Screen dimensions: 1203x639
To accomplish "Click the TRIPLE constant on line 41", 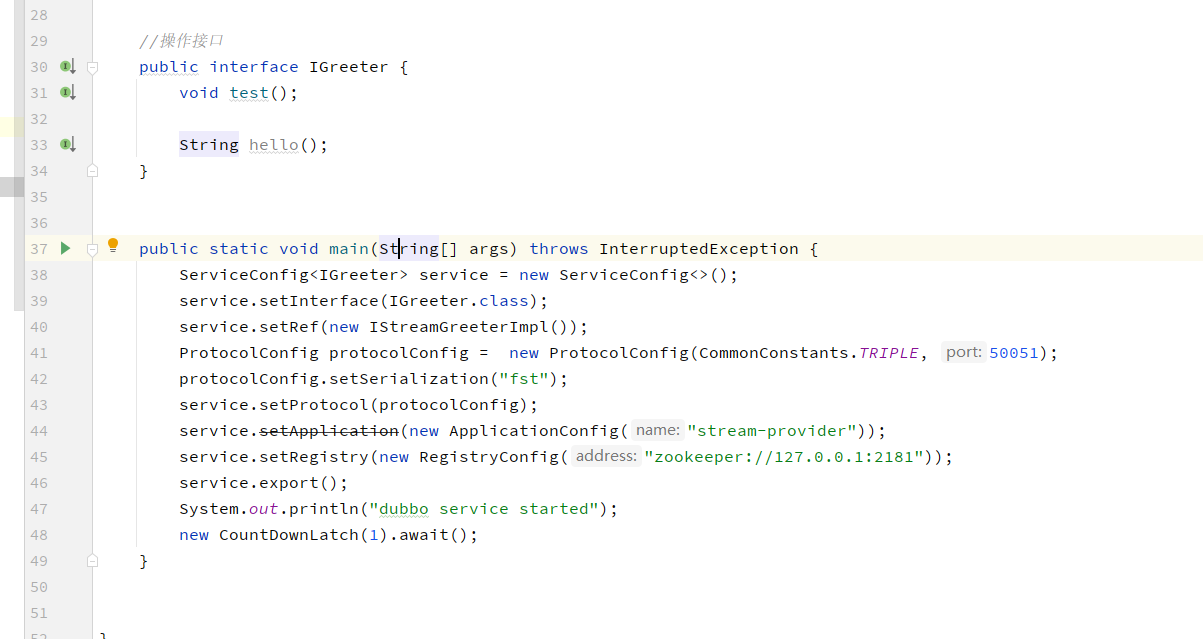I will tap(888, 352).
